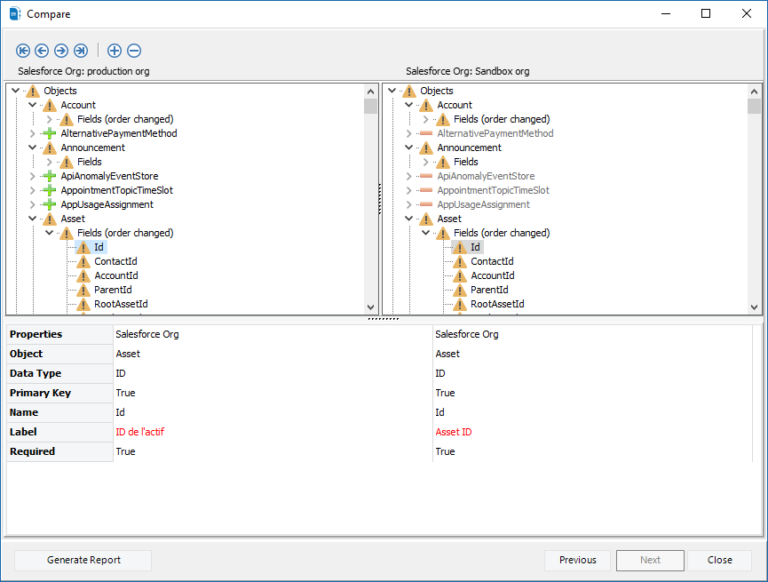This screenshot has height=582, width=768.
Task: Expand right AppUsageAssignment node
Action: [409, 204]
